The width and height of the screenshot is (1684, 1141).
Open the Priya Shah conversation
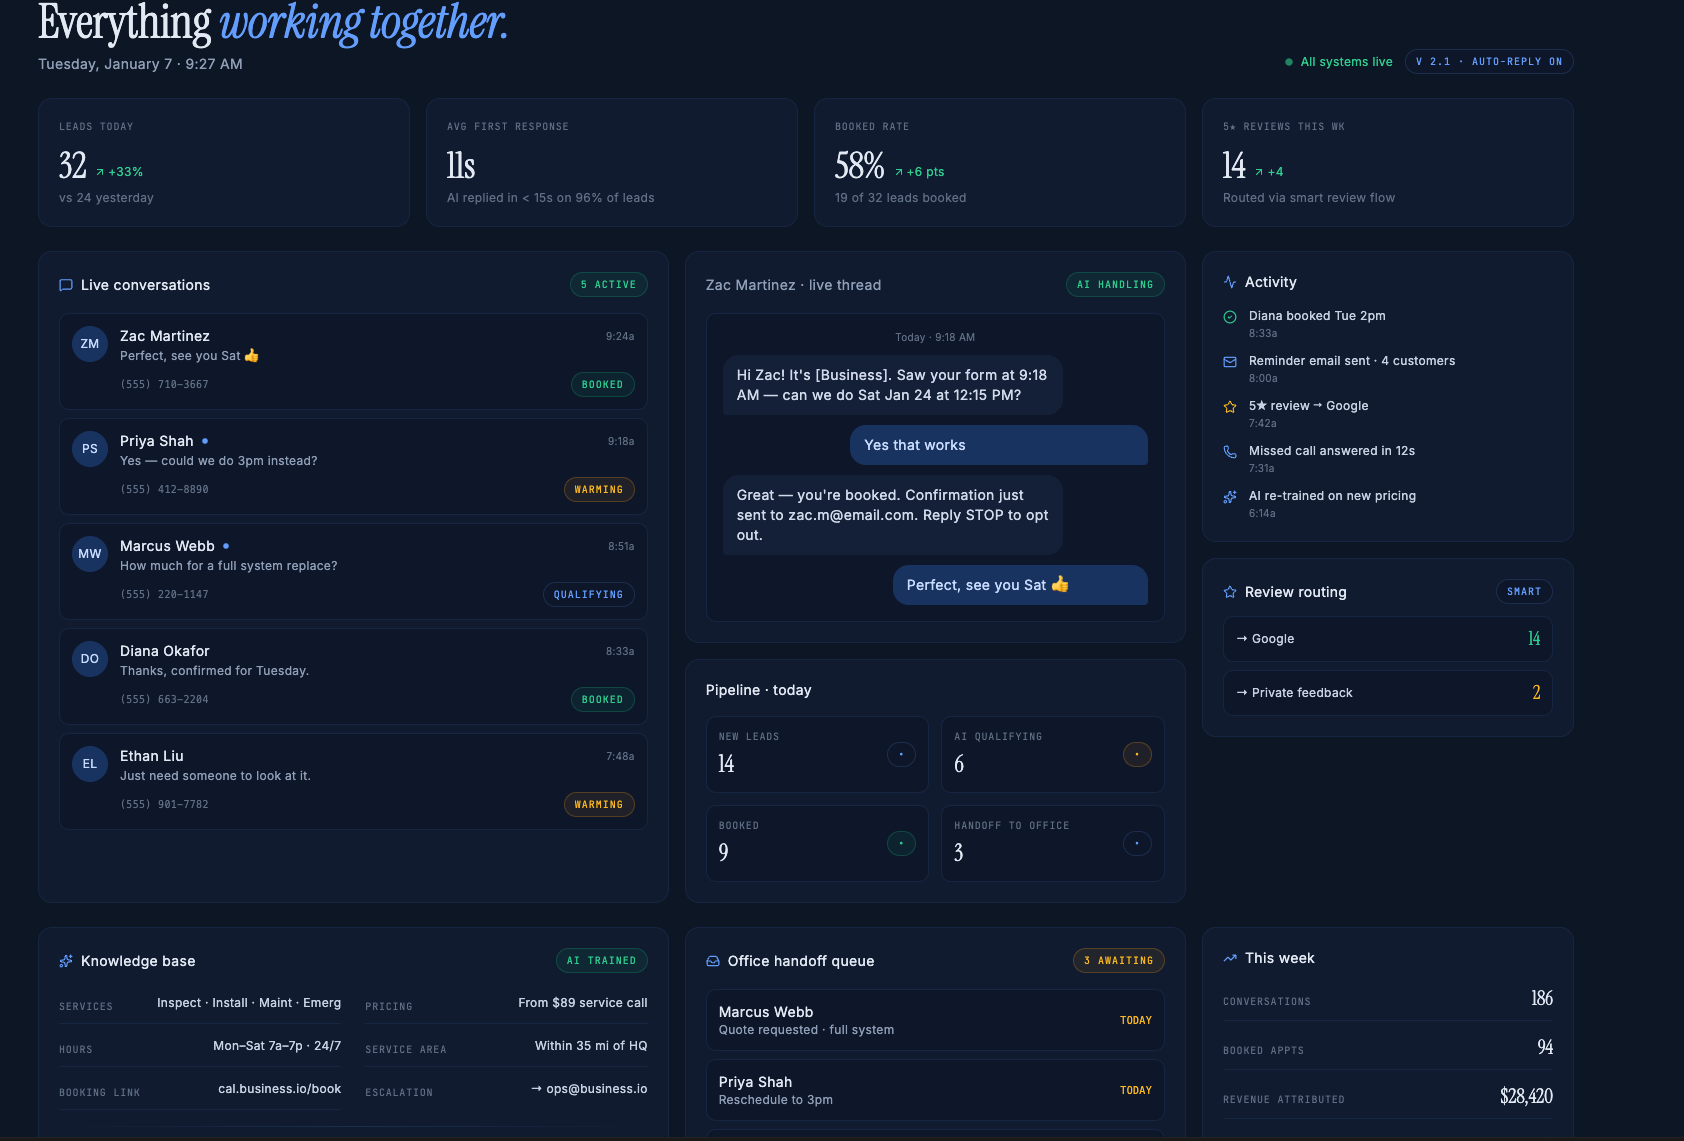[353, 466]
